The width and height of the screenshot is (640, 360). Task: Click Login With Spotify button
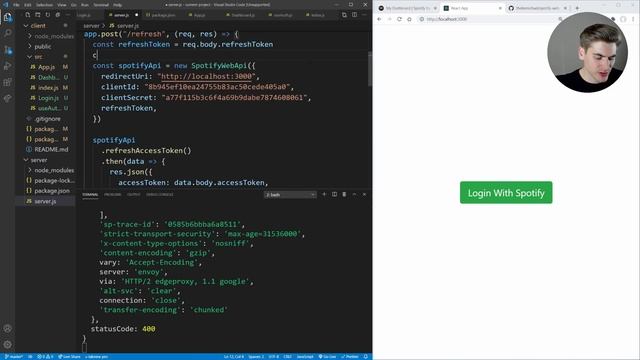pyautogui.click(x=506, y=193)
